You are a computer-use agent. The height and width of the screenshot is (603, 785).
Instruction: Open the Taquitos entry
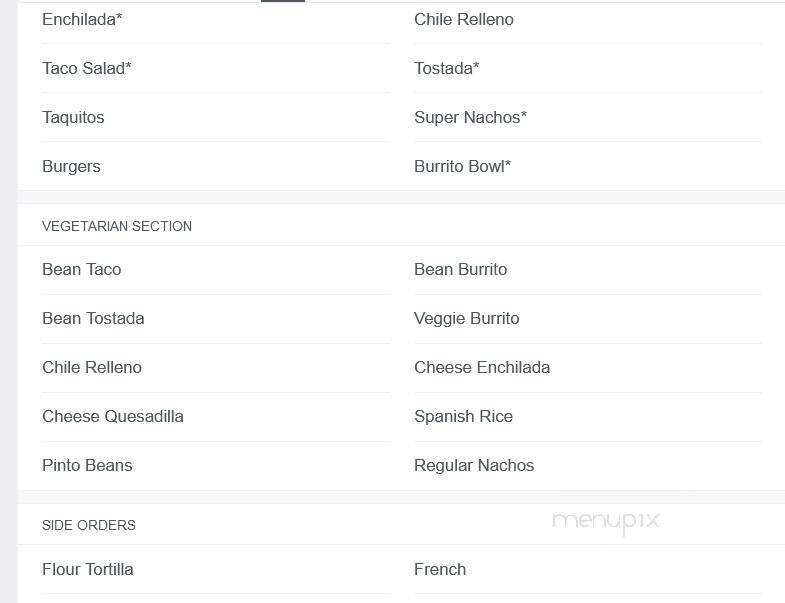click(73, 118)
